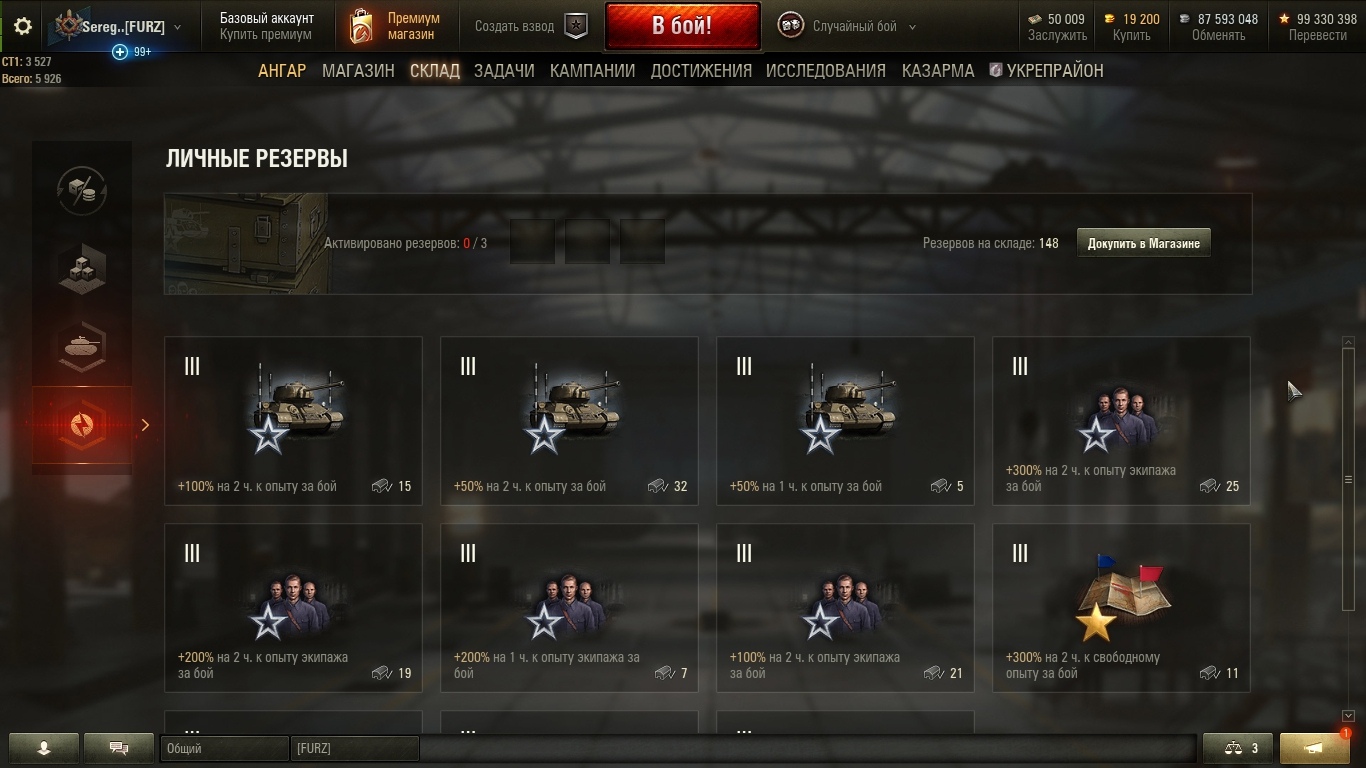Open the notifications megaphone button
1366x768 pixels.
point(1314,747)
